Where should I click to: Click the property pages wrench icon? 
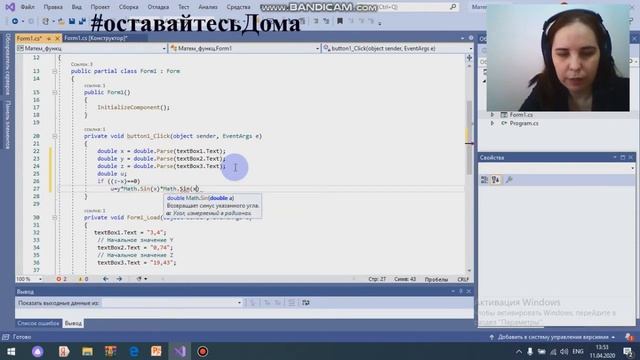(509, 180)
